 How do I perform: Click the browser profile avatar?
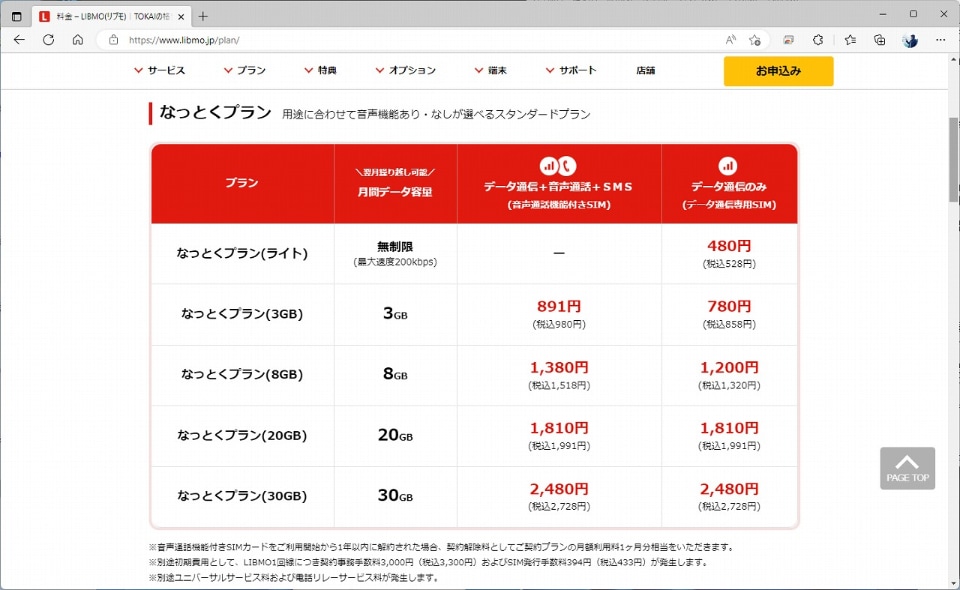point(910,40)
